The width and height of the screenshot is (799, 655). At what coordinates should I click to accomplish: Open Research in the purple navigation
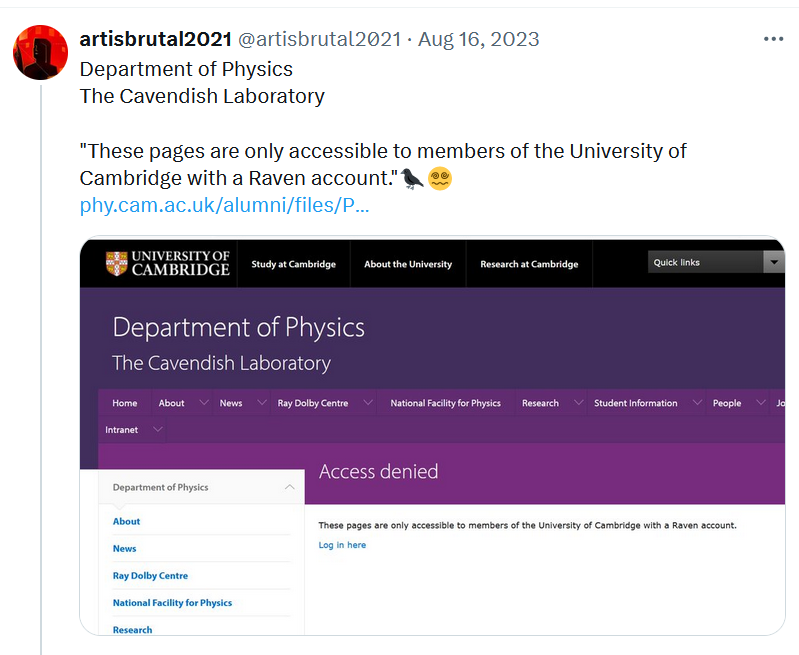pos(540,403)
